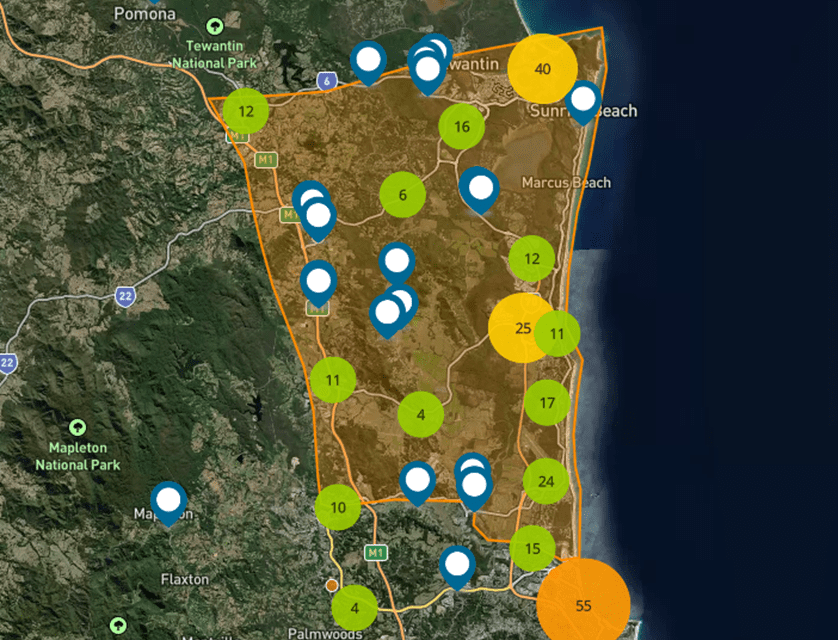Click the Tewantin National Park tree icon
Viewport: 838px width, 640px height.
tap(214, 27)
